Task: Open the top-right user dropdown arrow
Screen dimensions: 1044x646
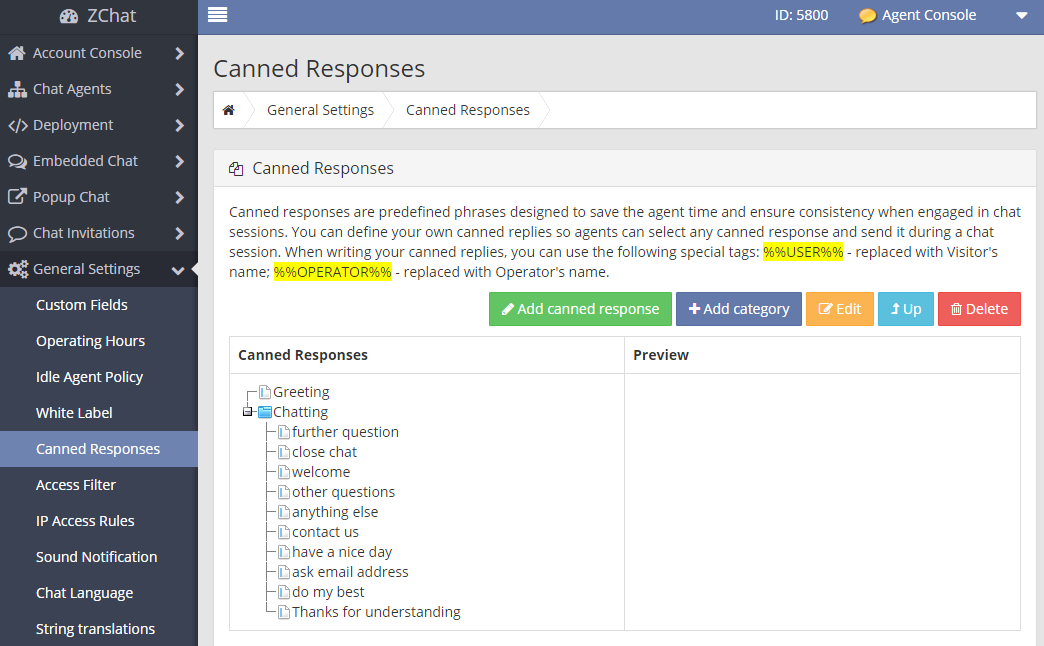Action: click(x=1021, y=15)
